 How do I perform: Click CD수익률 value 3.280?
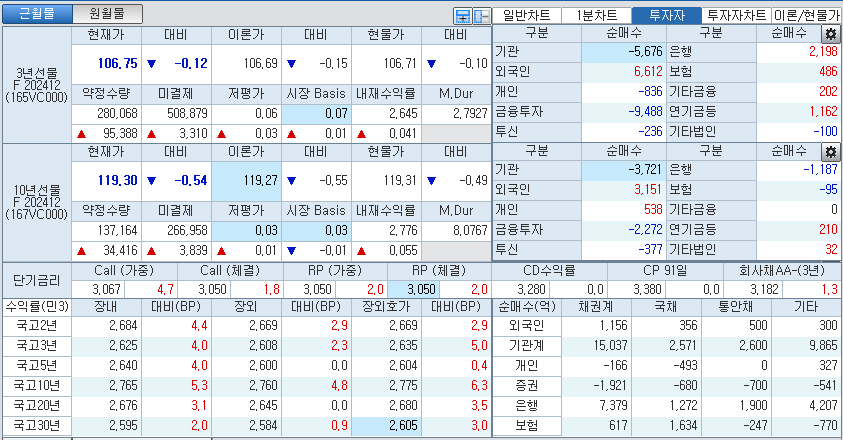pos(520,289)
